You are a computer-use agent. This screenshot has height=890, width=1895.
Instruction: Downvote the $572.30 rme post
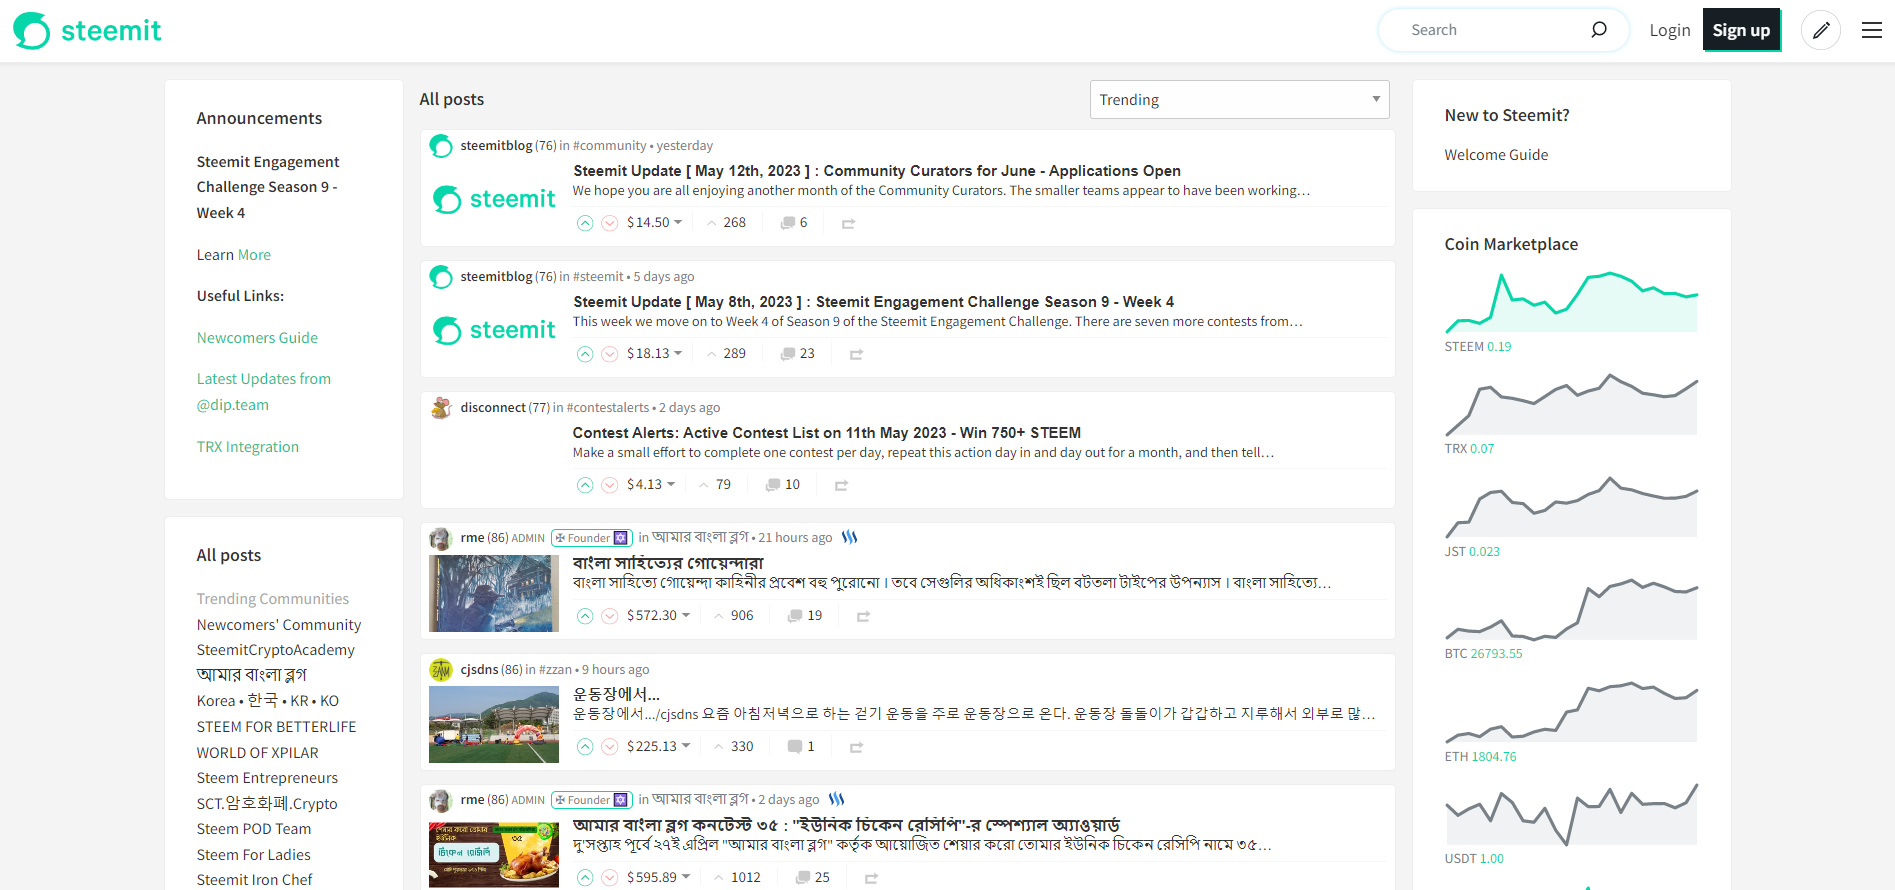point(610,616)
